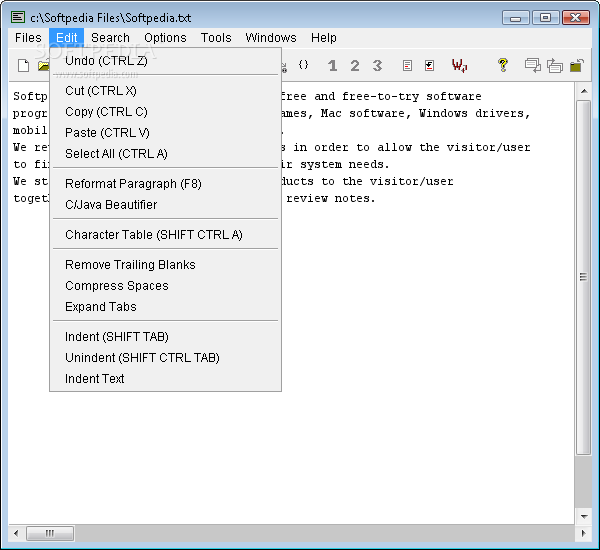Click the editor icon in the title bar
The height and width of the screenshot is (550, 600).
tap(18, 17)
